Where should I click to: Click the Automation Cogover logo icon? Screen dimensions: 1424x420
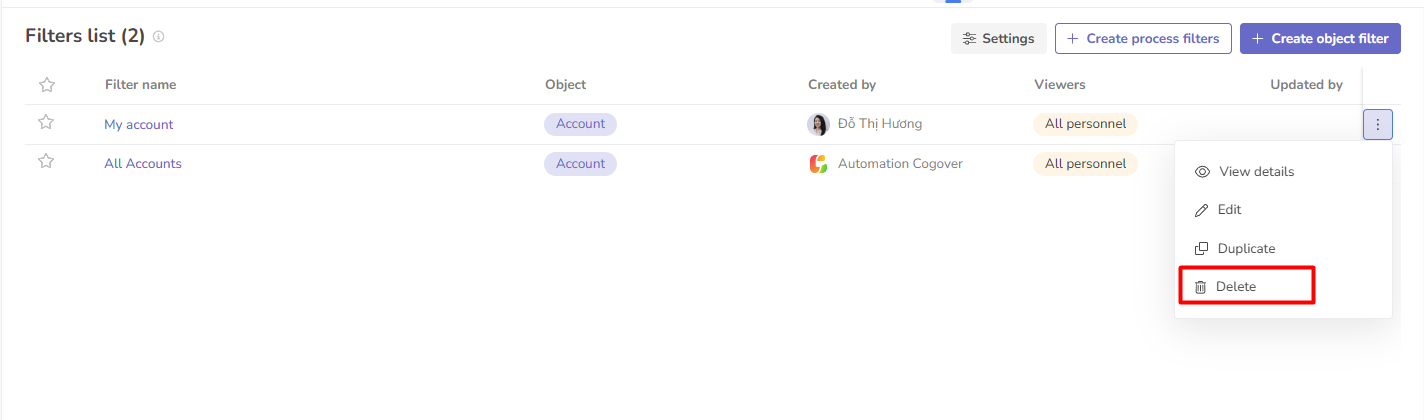818,164
